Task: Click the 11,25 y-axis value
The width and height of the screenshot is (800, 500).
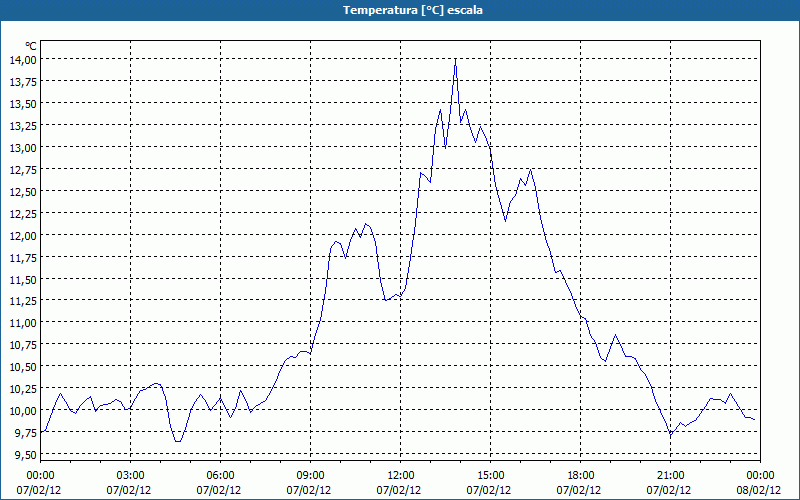Action: coord(23,301)
